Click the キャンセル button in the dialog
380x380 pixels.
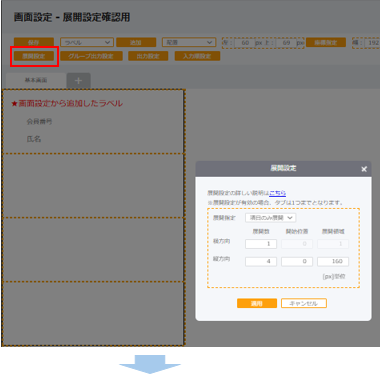[304, 303]
